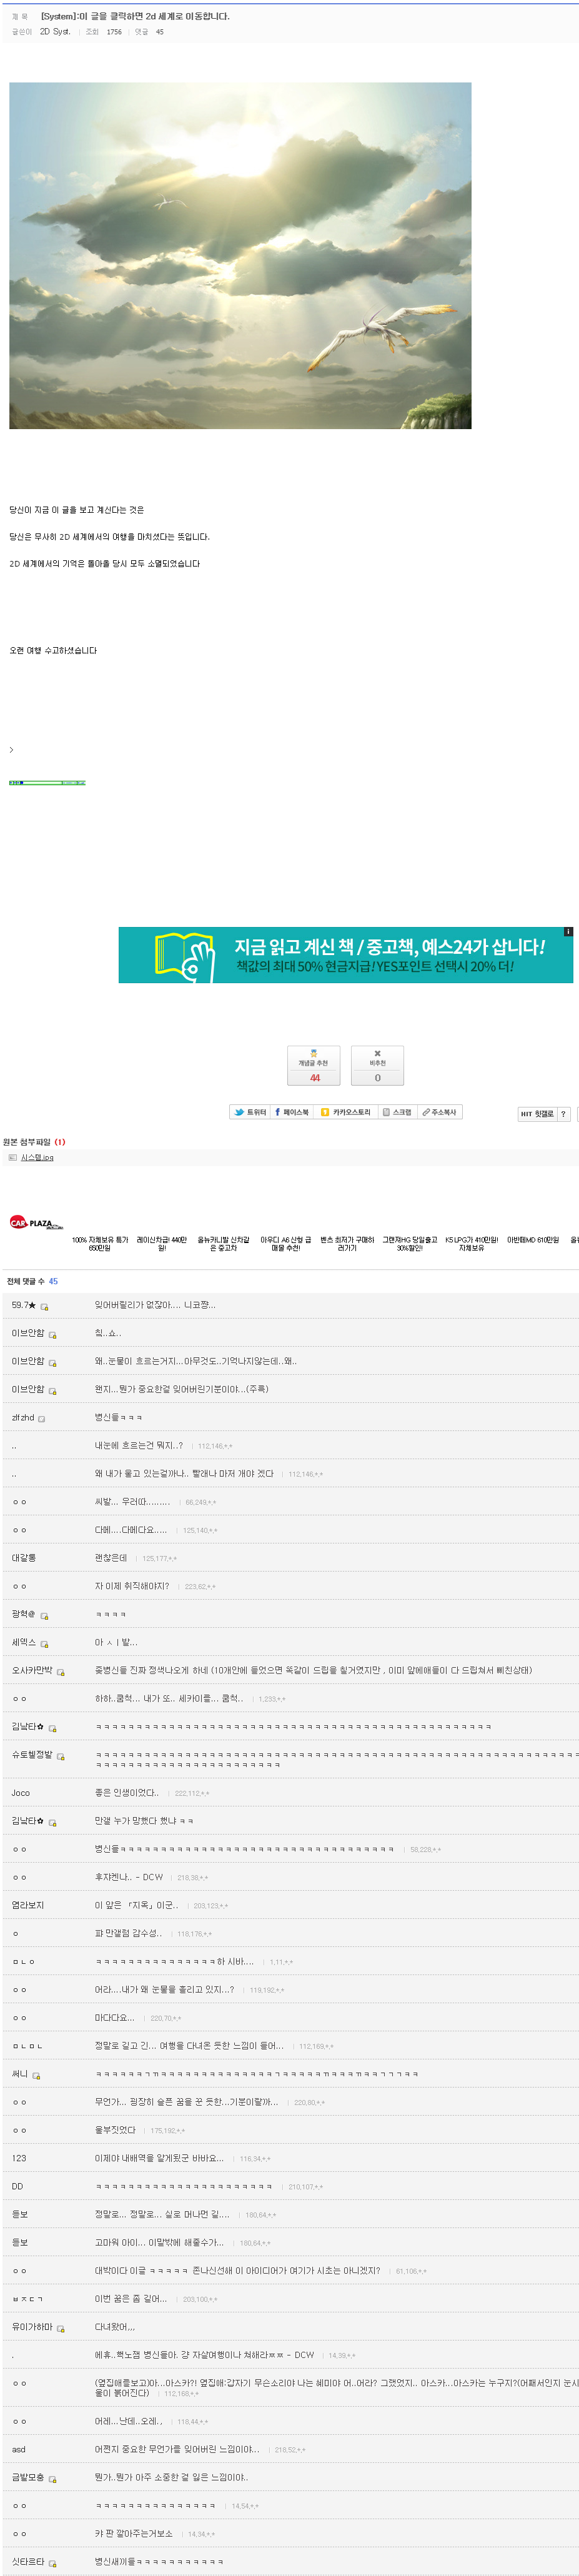Click the author name 2D Syst.
The image size is (579, 2576).
point(55,32)
